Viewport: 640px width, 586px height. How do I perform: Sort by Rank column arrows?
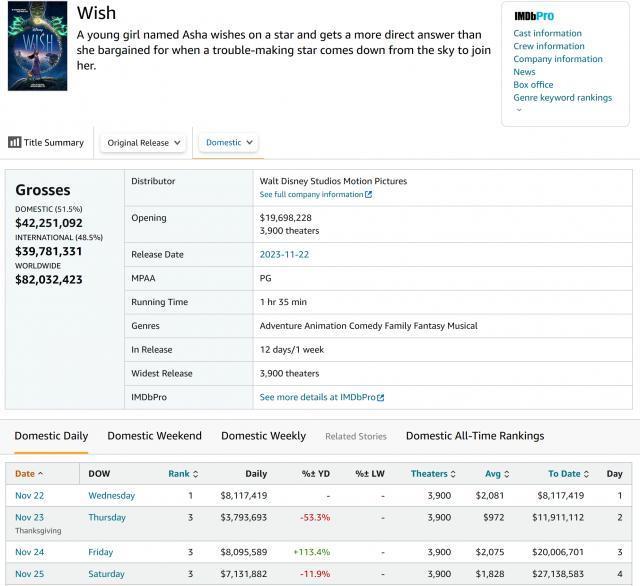(195, 474)
